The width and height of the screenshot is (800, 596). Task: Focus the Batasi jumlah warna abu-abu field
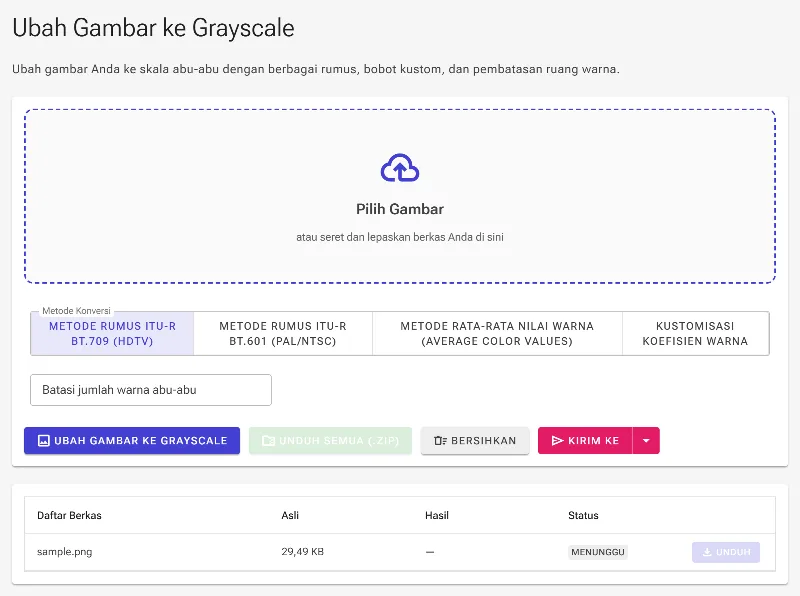pos(151,390)
